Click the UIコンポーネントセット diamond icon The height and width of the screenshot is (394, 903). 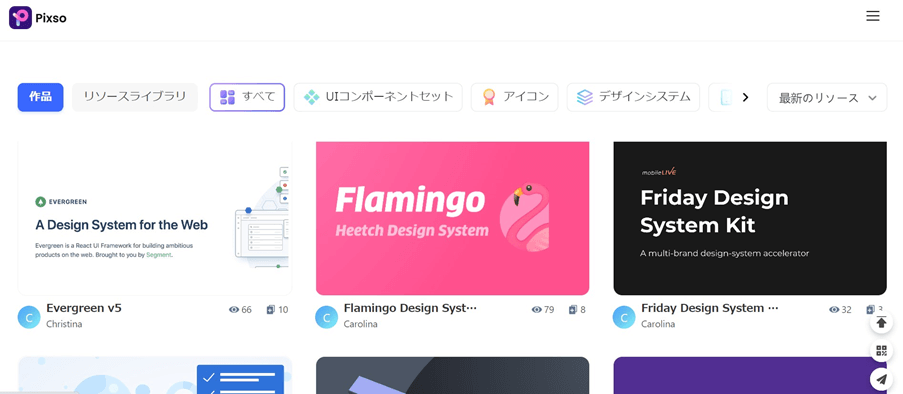311,97
